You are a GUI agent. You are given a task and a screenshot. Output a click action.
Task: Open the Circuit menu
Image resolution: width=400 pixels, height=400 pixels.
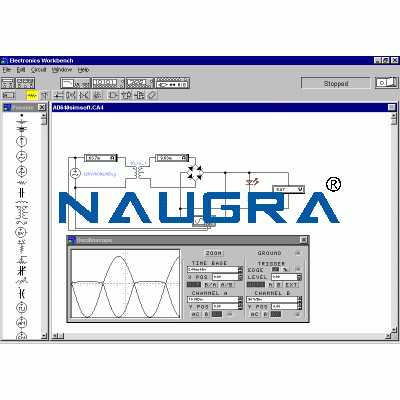pyautogui.click(x=39, y=70)
